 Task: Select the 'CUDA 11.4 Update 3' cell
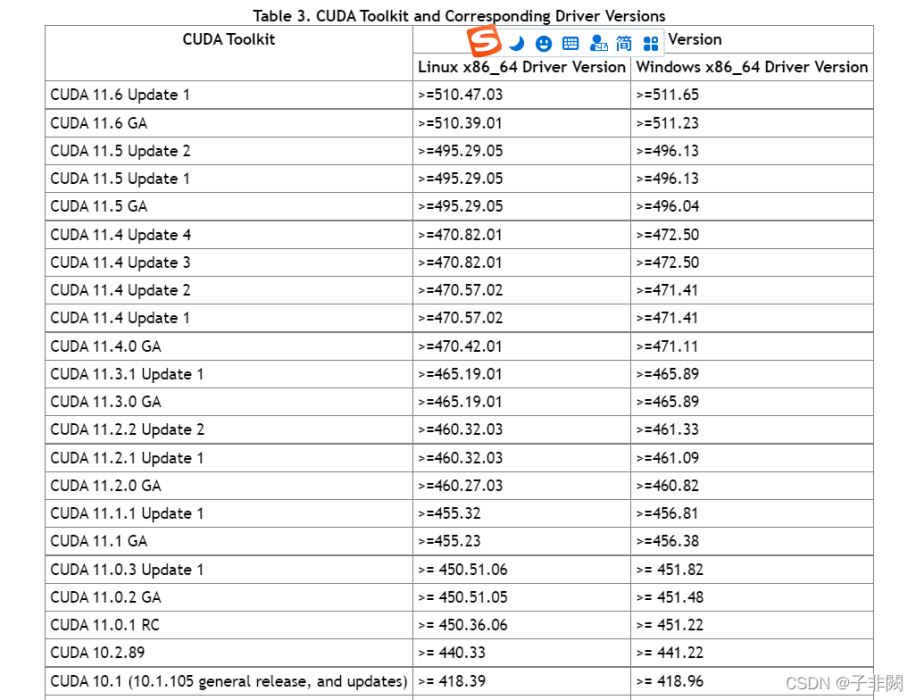(x=228, y=262)
